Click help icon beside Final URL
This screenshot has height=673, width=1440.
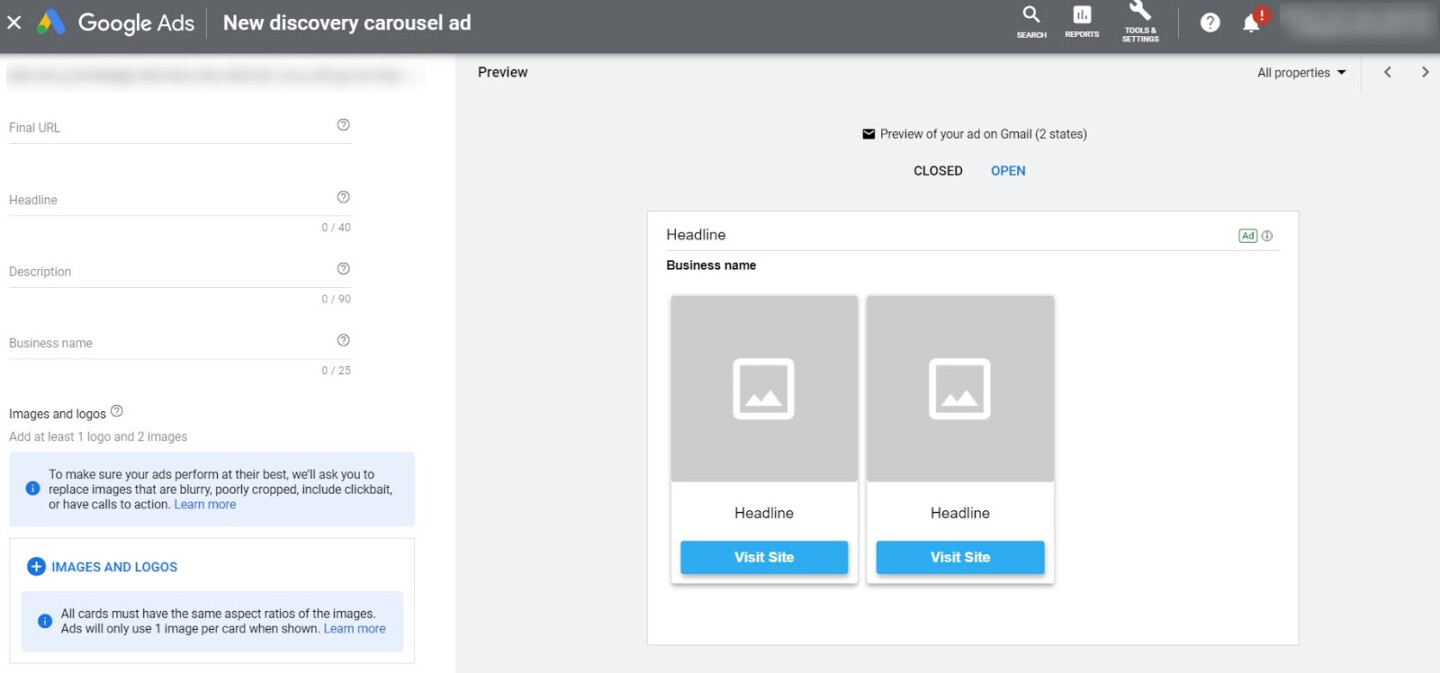pos(343,125)
